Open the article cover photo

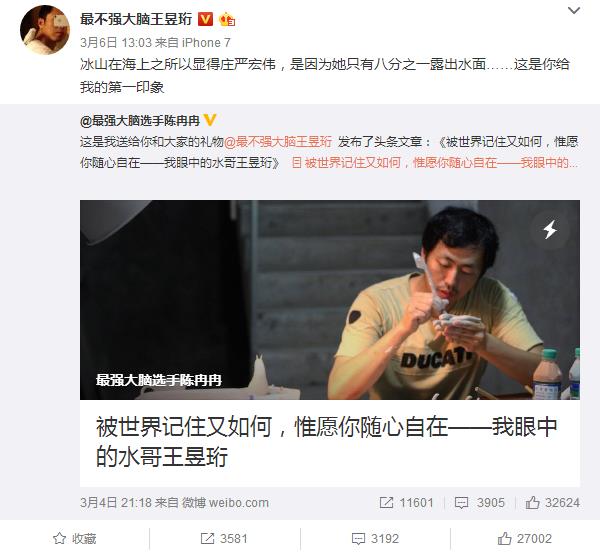[330, 300]
